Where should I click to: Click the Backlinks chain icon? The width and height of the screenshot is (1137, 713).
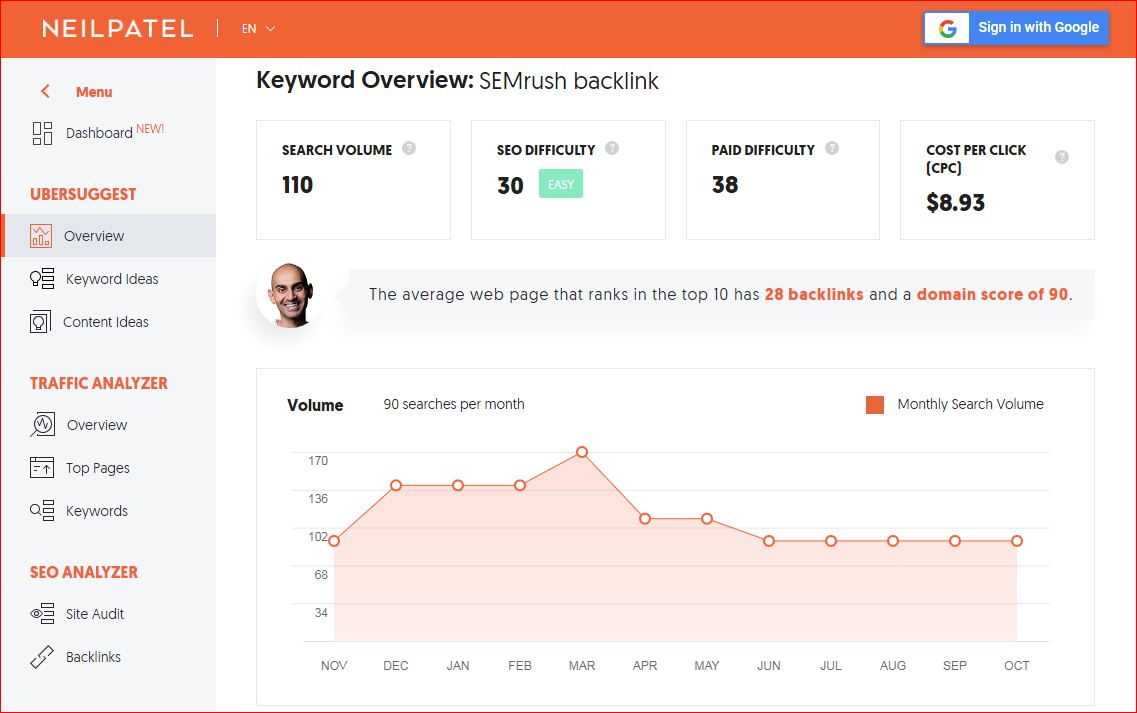point(42,656)
